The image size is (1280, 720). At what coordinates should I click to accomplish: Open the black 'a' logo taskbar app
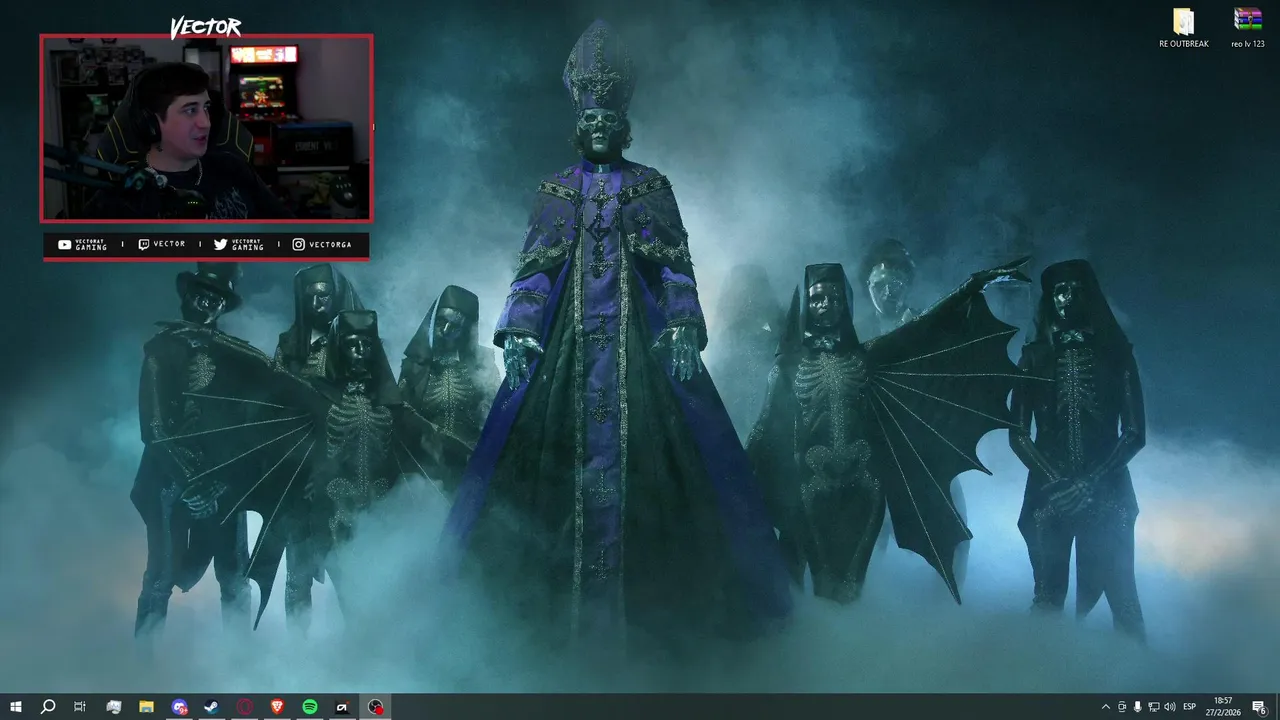pos(342,707)
